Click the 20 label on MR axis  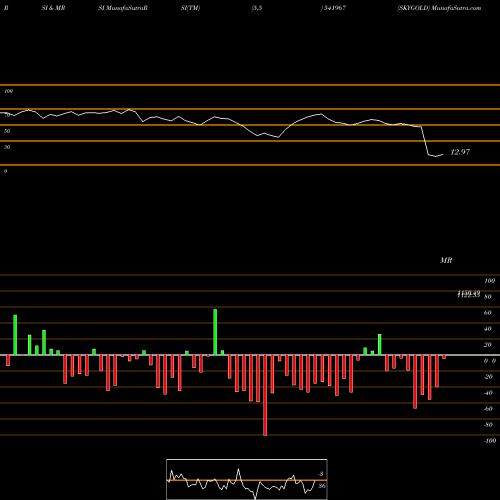coord(487,345)
